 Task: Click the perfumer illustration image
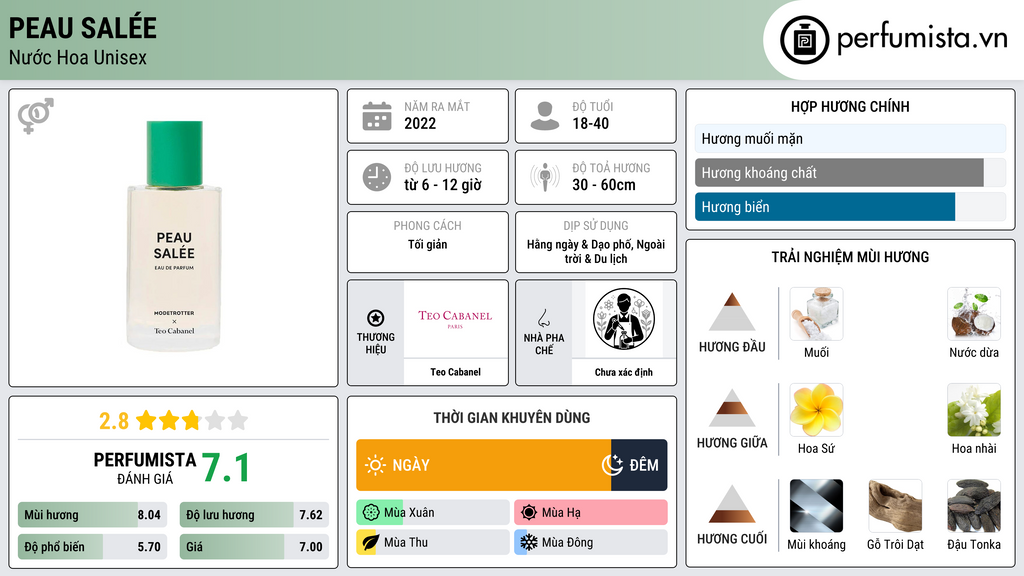click(624, 319)
